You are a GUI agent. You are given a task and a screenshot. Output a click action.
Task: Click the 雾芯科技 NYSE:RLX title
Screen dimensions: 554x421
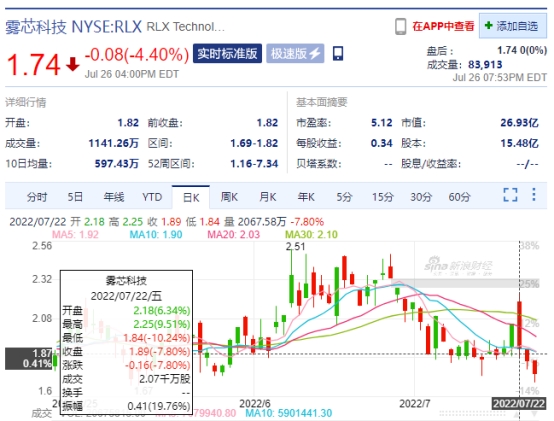tap(73, 27)
